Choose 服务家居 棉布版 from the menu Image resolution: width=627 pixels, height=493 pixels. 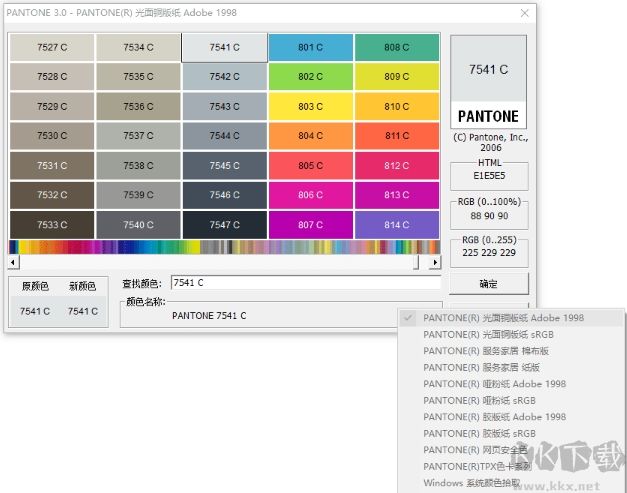(486, 351)
